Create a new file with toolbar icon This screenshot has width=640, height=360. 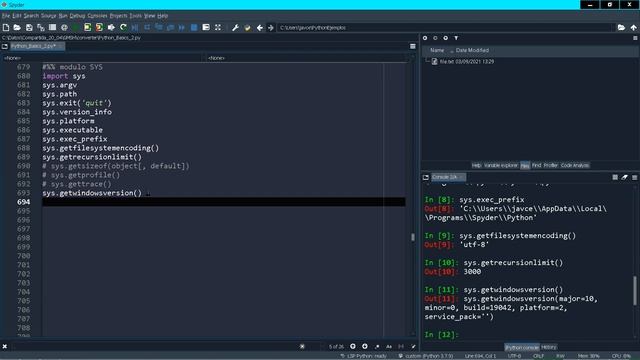click(x=6, y=27)
